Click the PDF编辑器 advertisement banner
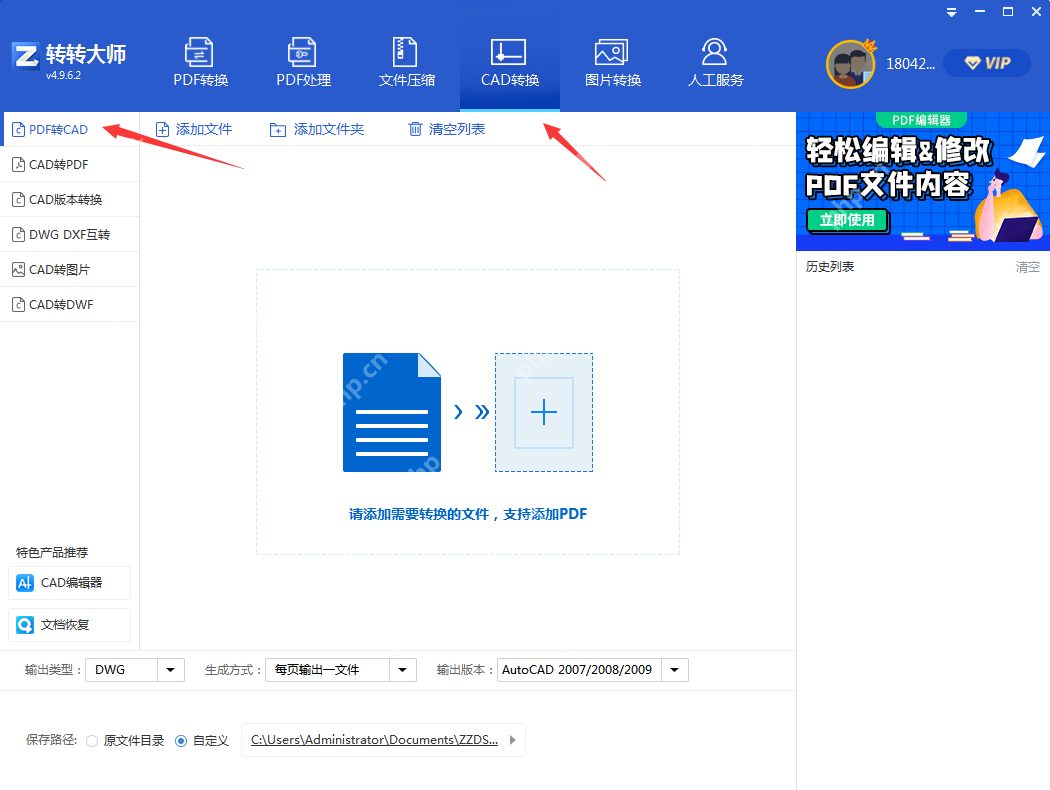Image resolution: width=1050 pixels, height=790 pixels. 923,181
